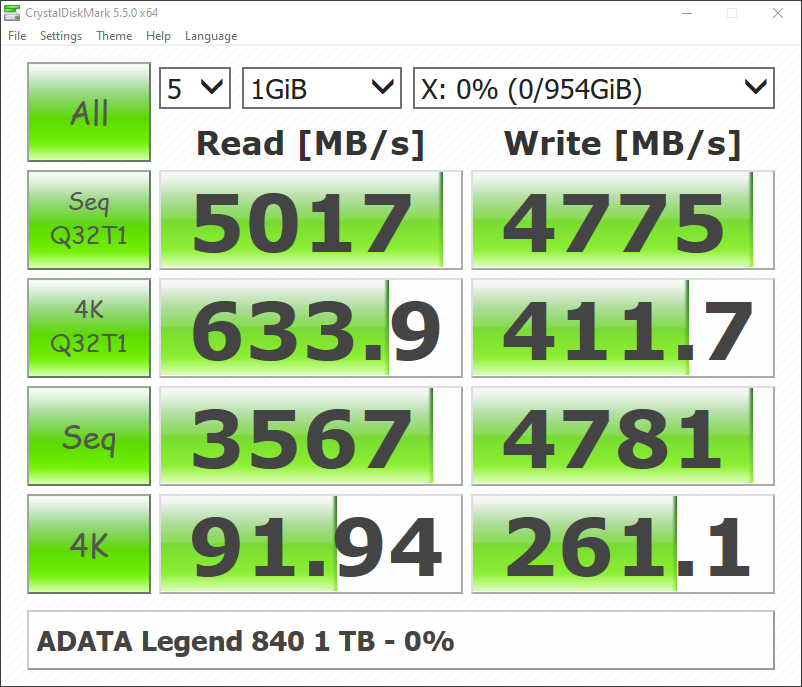Run all benchmarks with All button
802x687 pixels.
click(x=89, y=112)
